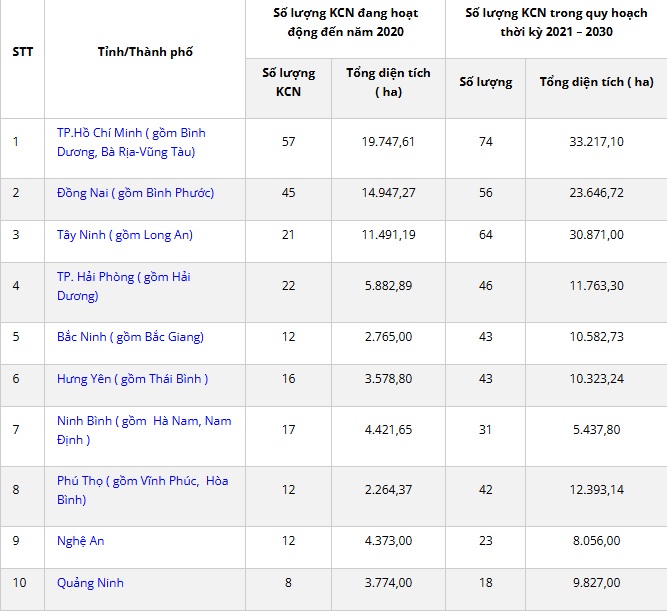Select the value 3.578,80

click(388, 378)
